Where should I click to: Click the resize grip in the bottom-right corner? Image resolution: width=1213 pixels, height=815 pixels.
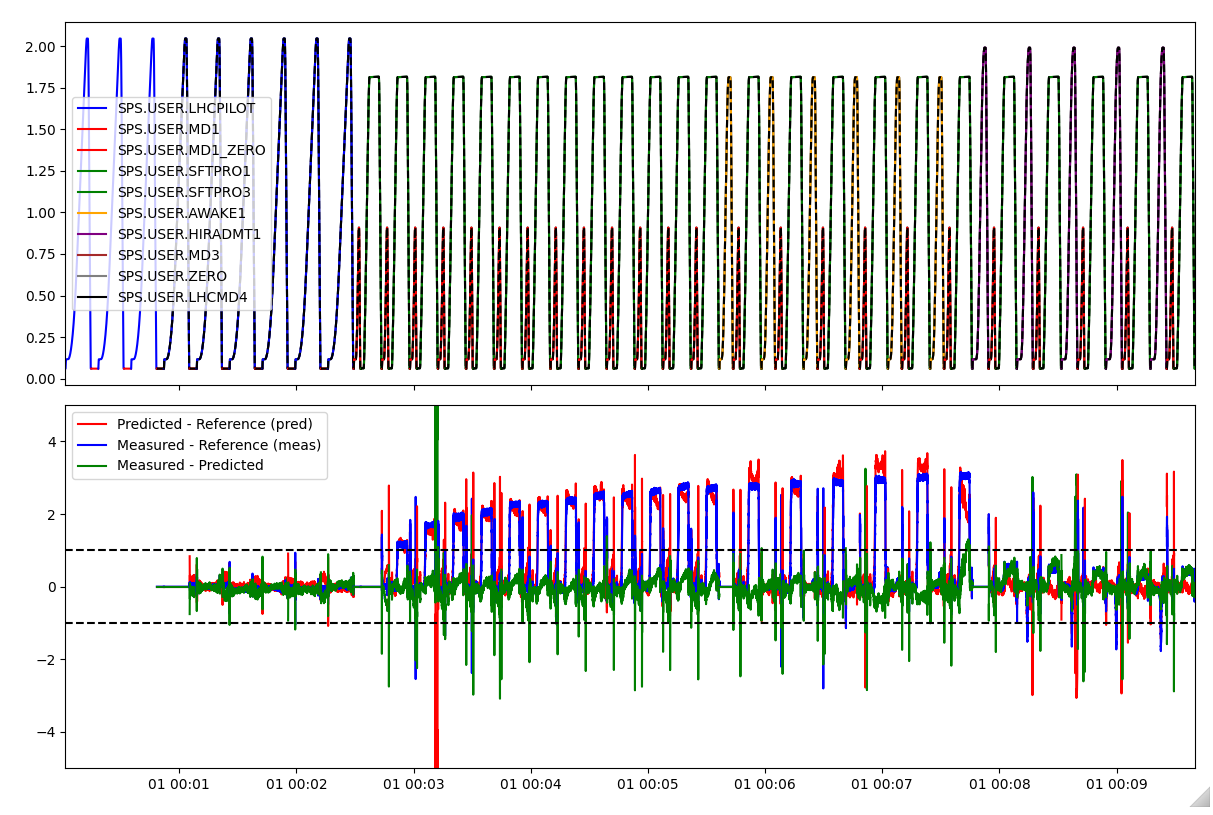1200,797
